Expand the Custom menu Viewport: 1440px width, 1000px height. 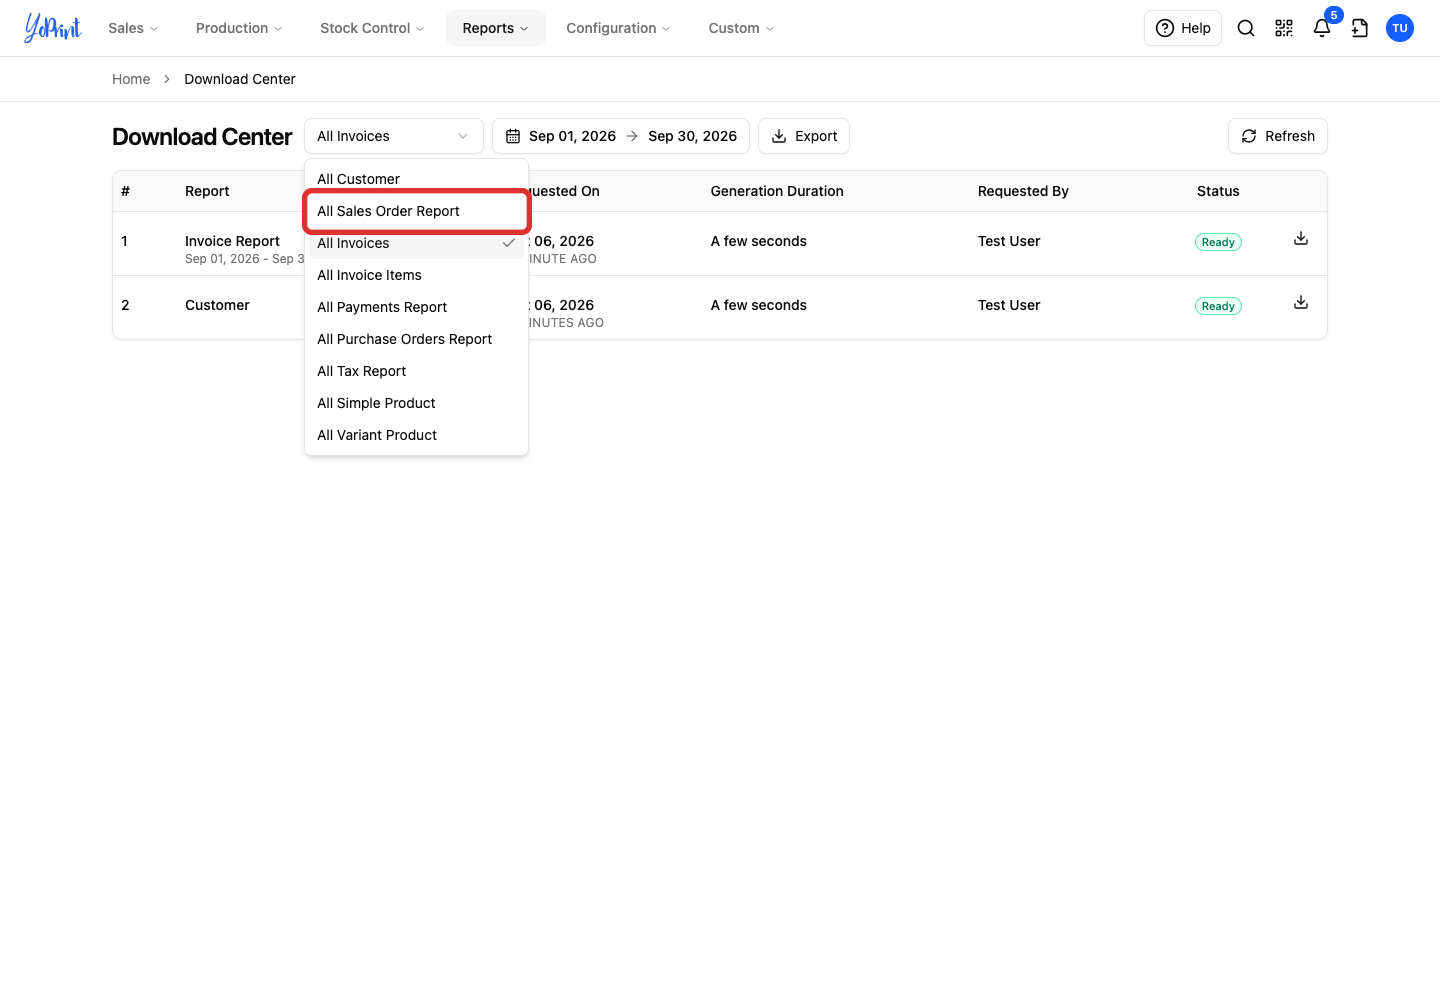click(x=741, y=28)
